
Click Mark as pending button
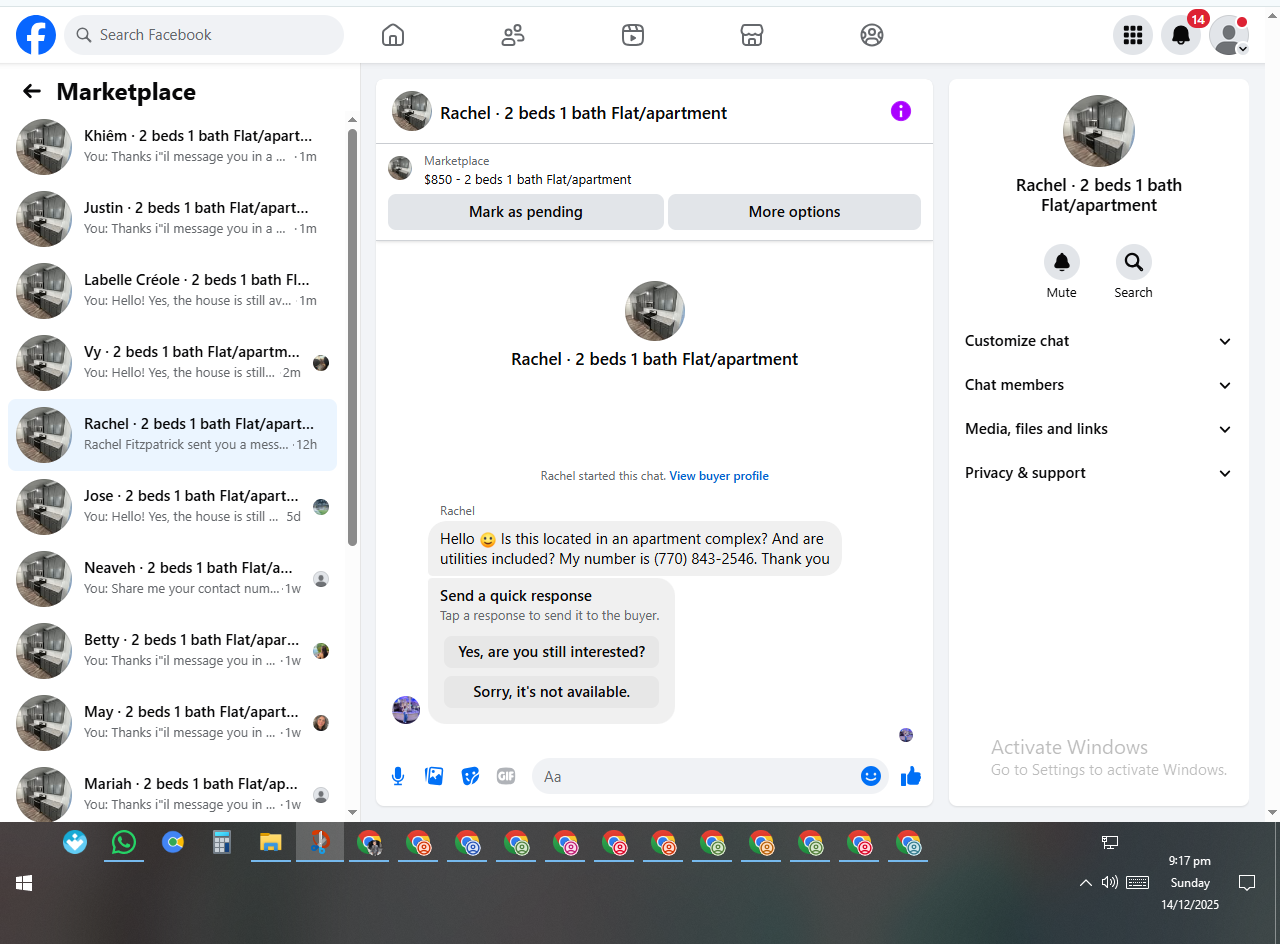526,212
